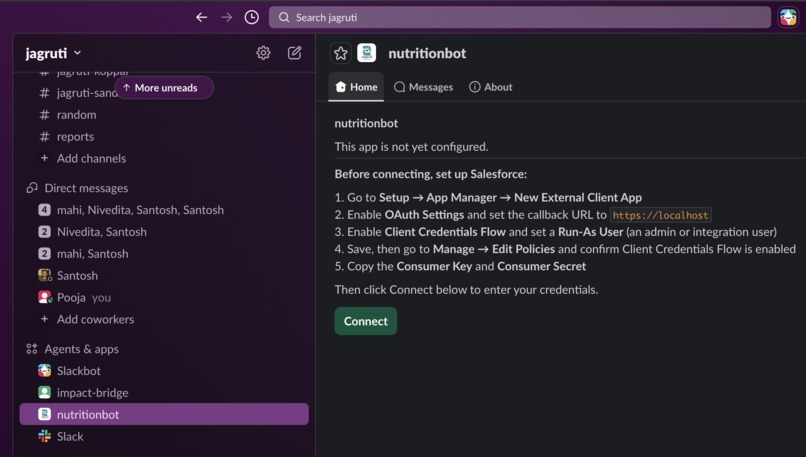Switch to the Home tab
This screenshot has height=457, width=806.
tap(356, 87)
